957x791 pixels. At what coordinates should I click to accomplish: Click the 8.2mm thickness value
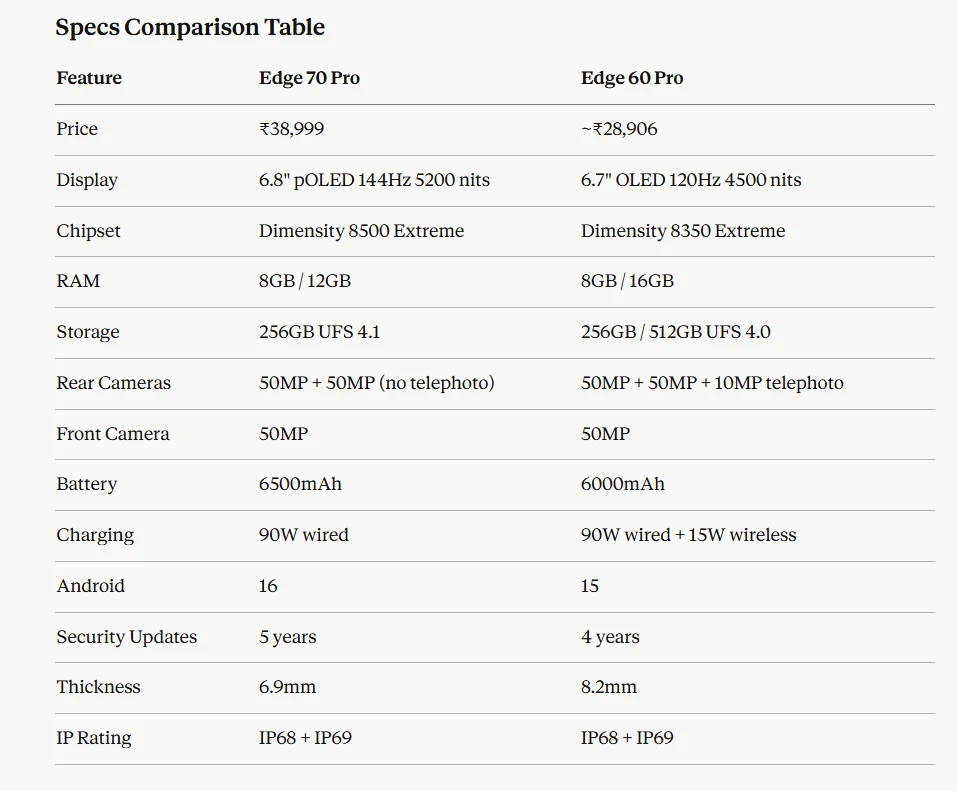(609, 687)
